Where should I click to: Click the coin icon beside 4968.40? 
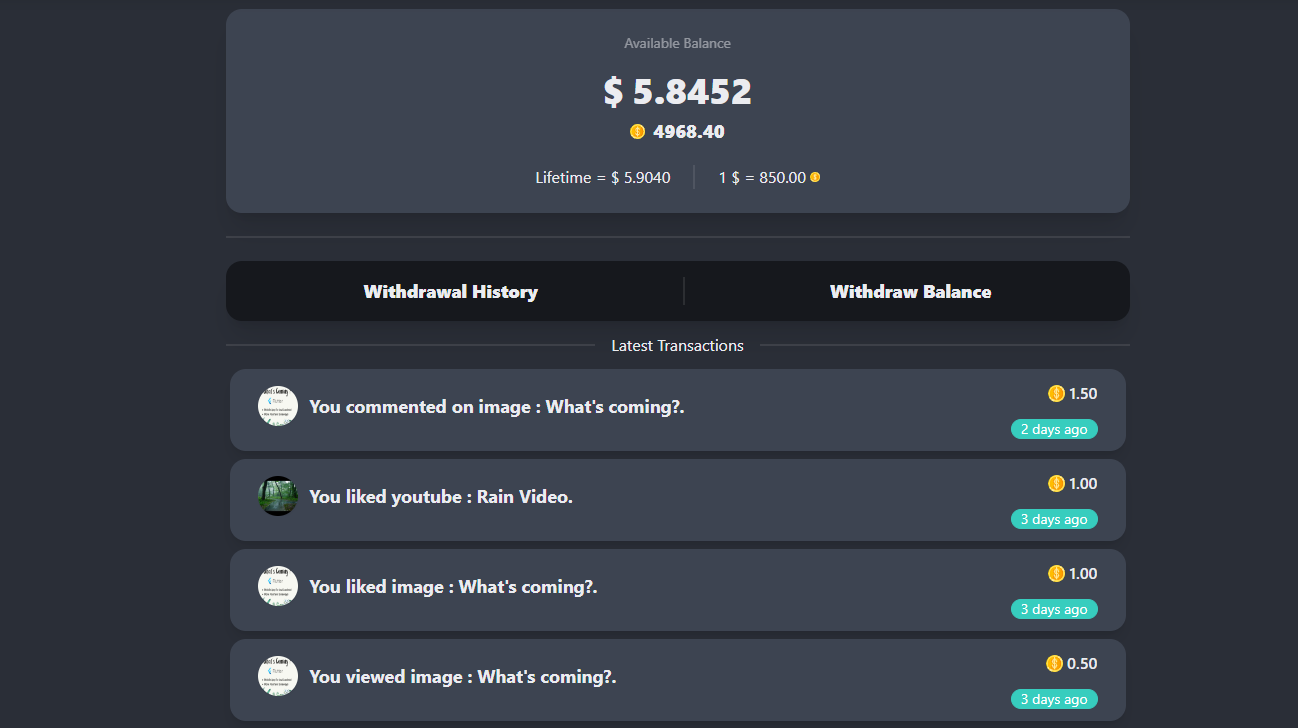[x=637, y=132]
